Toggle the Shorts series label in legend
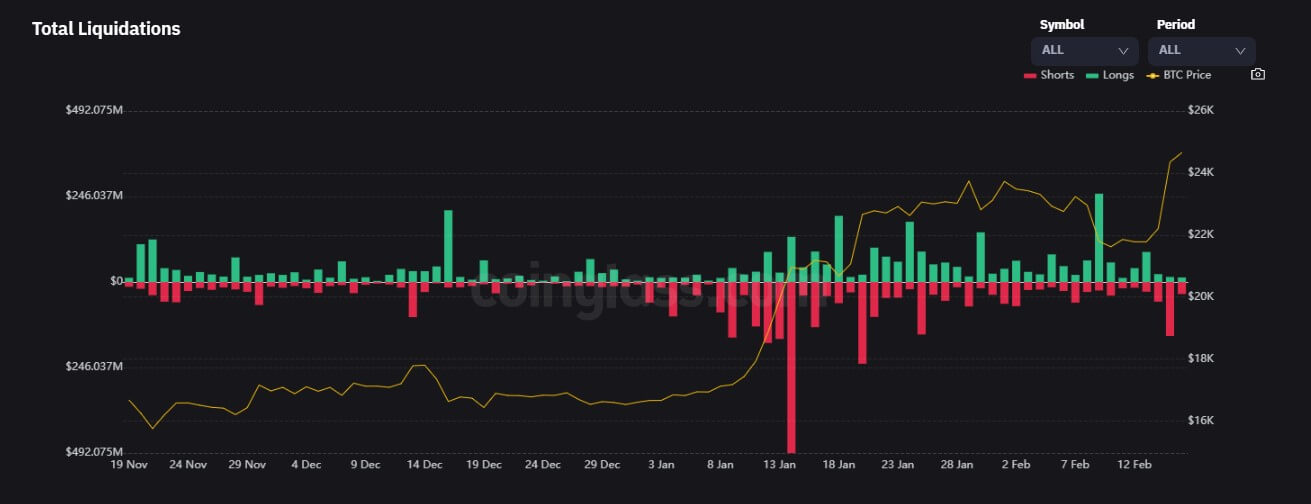The image size is (1311, 504). [x=1057, y=75]
